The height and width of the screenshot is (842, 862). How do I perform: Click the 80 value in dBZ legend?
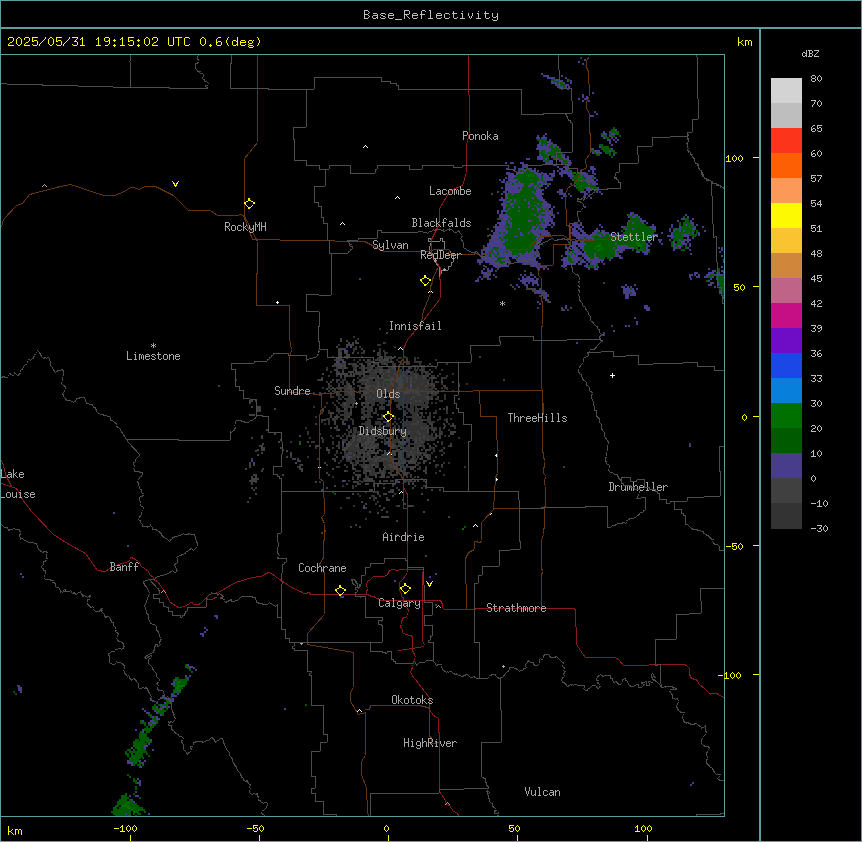(x=816, y=78)
